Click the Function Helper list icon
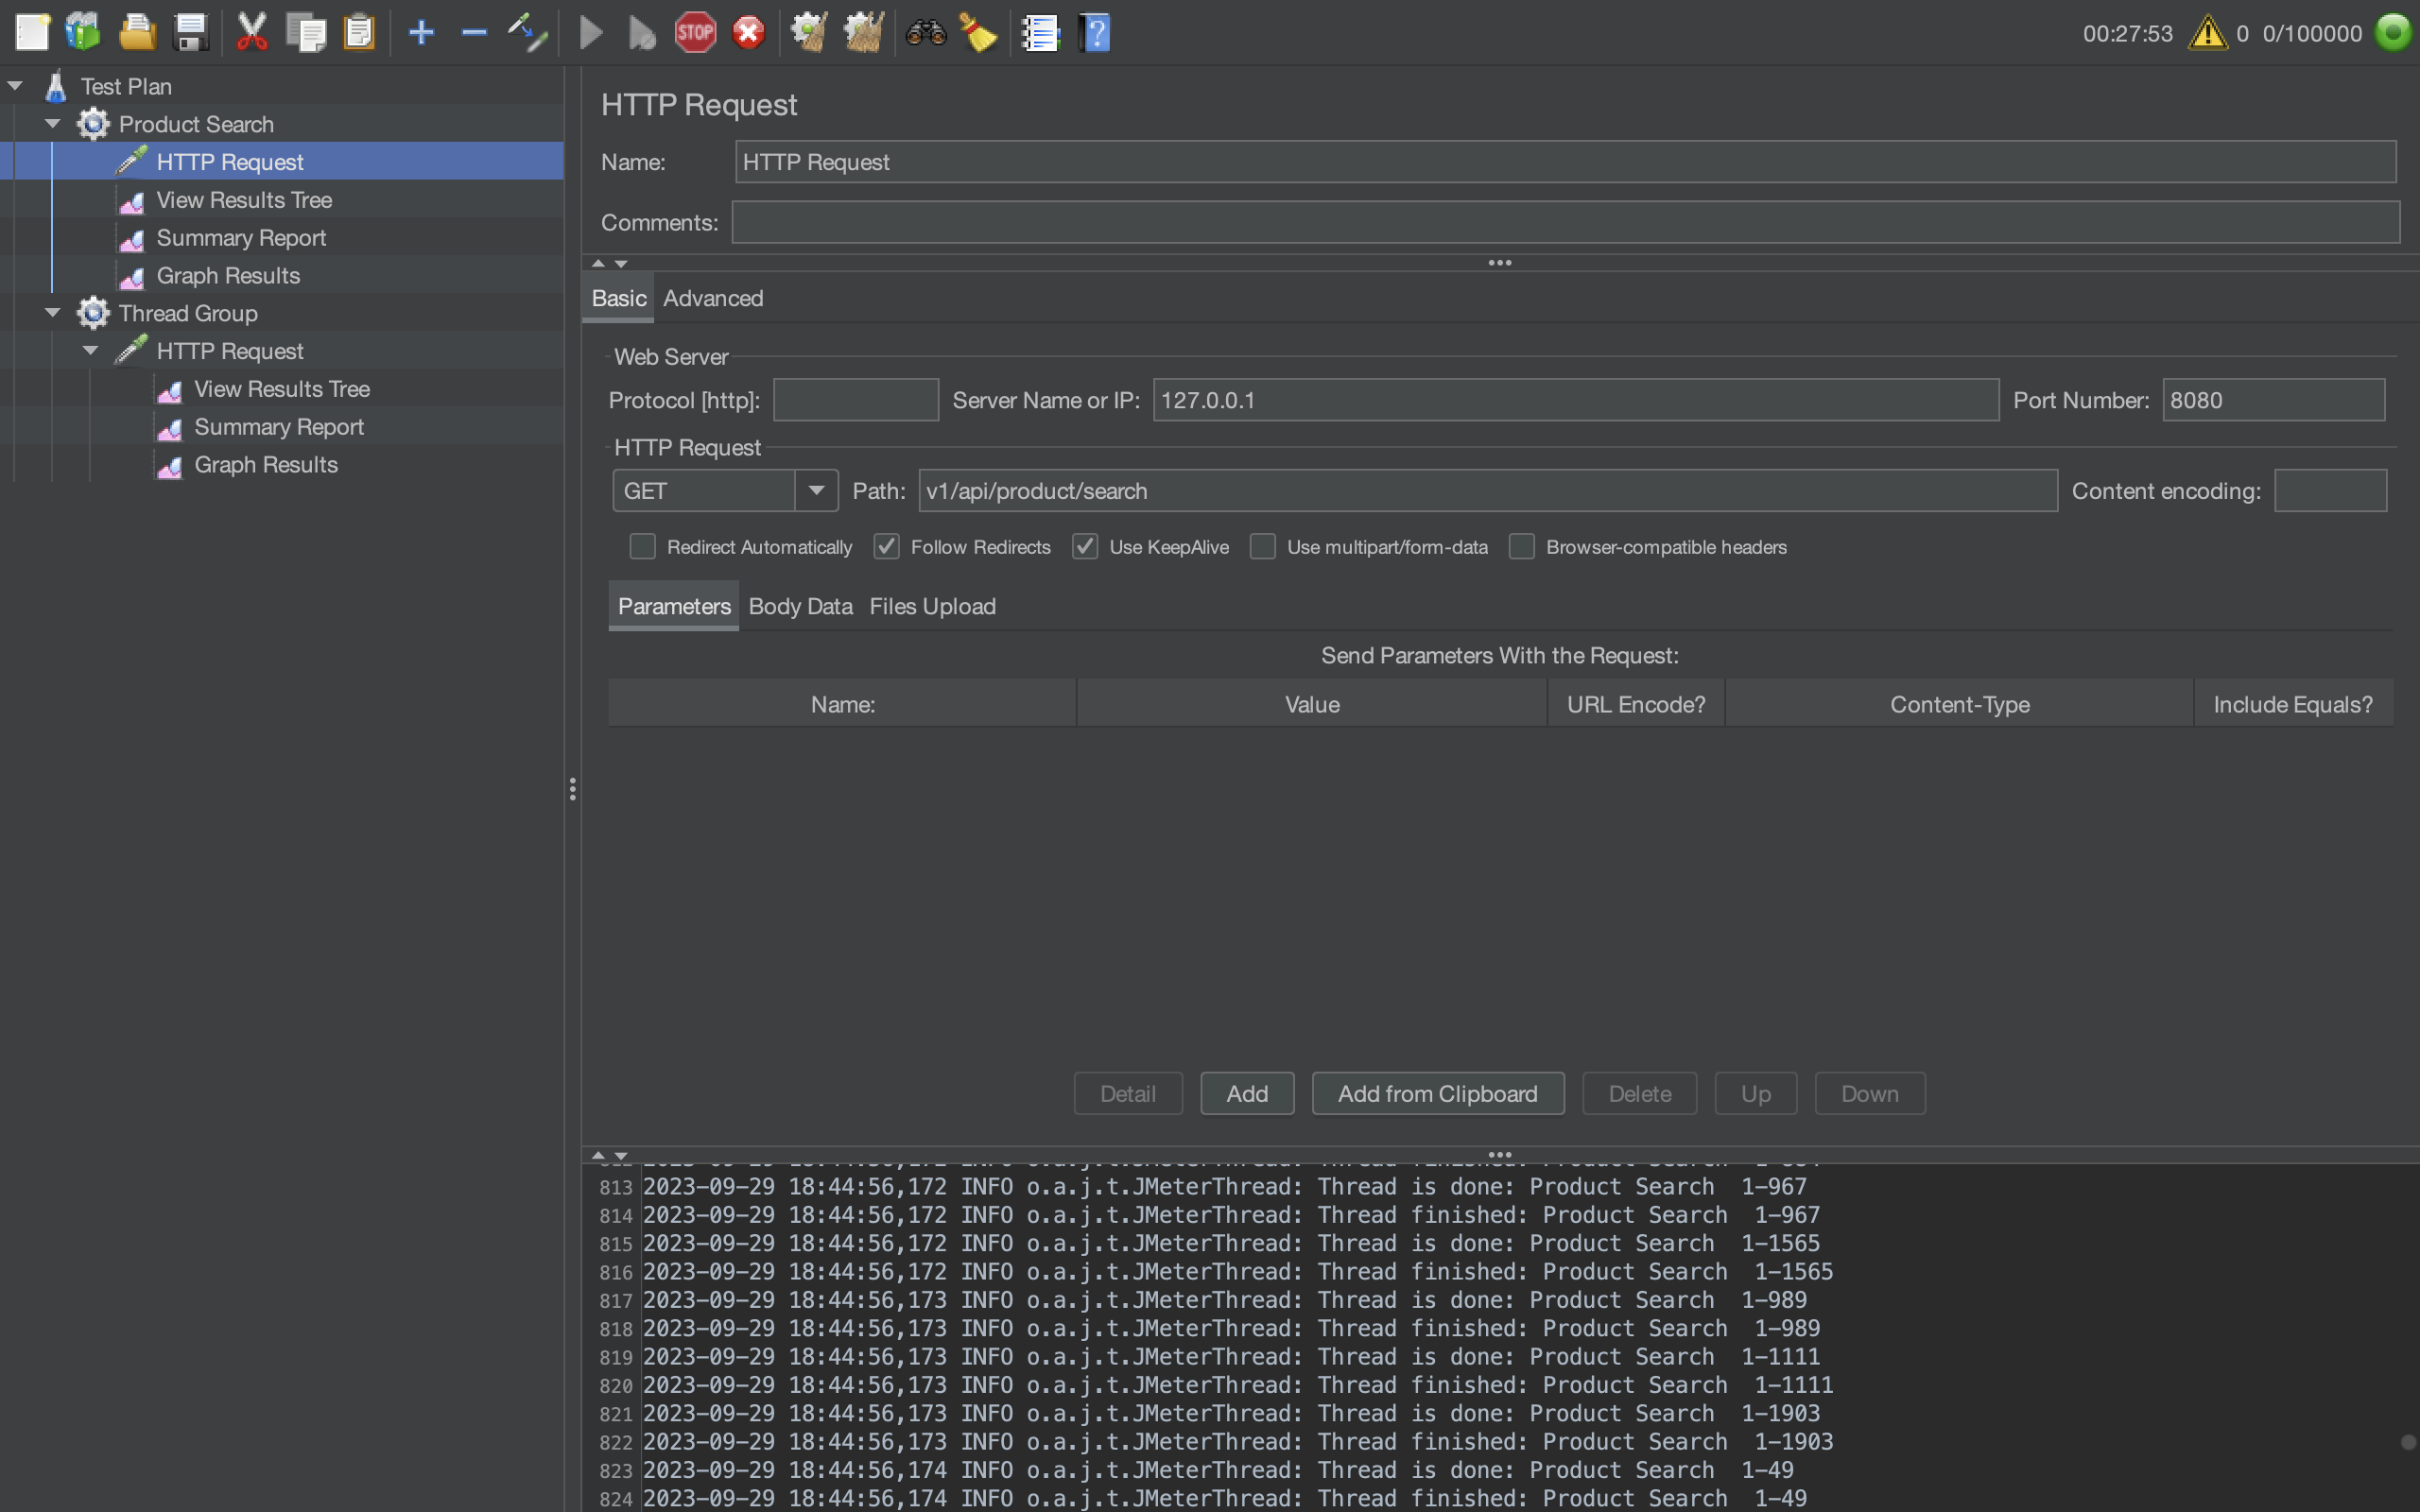The height and width of the screenshot is (1512, 2420). coord(1040,33)
